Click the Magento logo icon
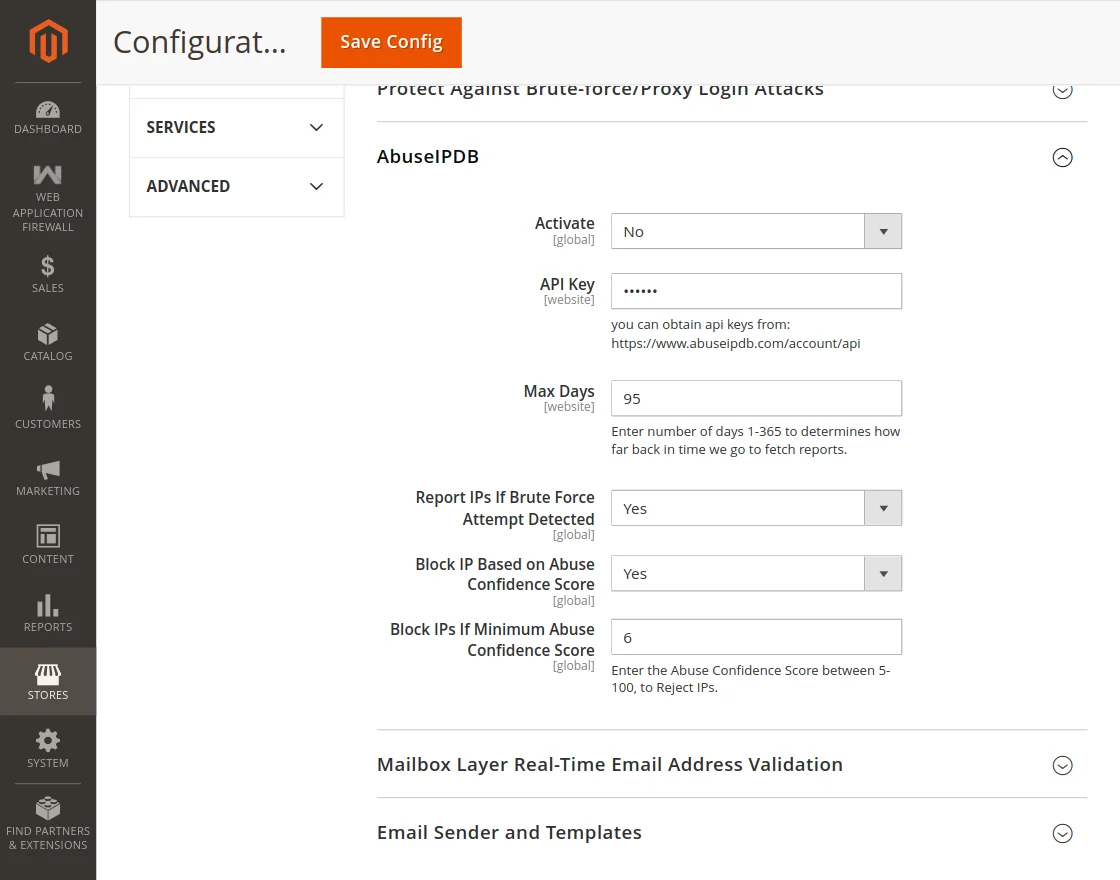The height and width of the screenshot is (880, 1120). click(48, 41)
